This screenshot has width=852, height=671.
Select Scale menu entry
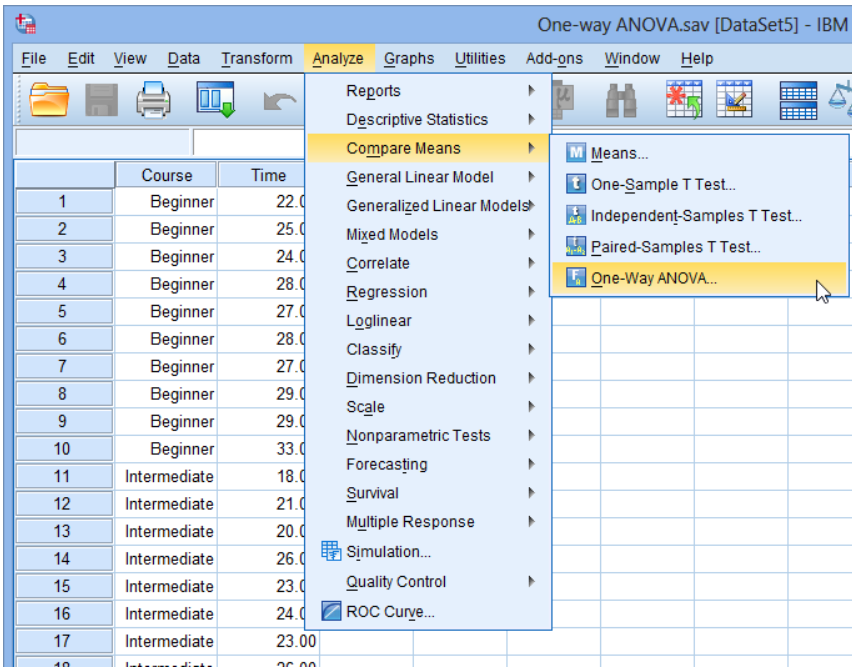(x=428, y=406)
